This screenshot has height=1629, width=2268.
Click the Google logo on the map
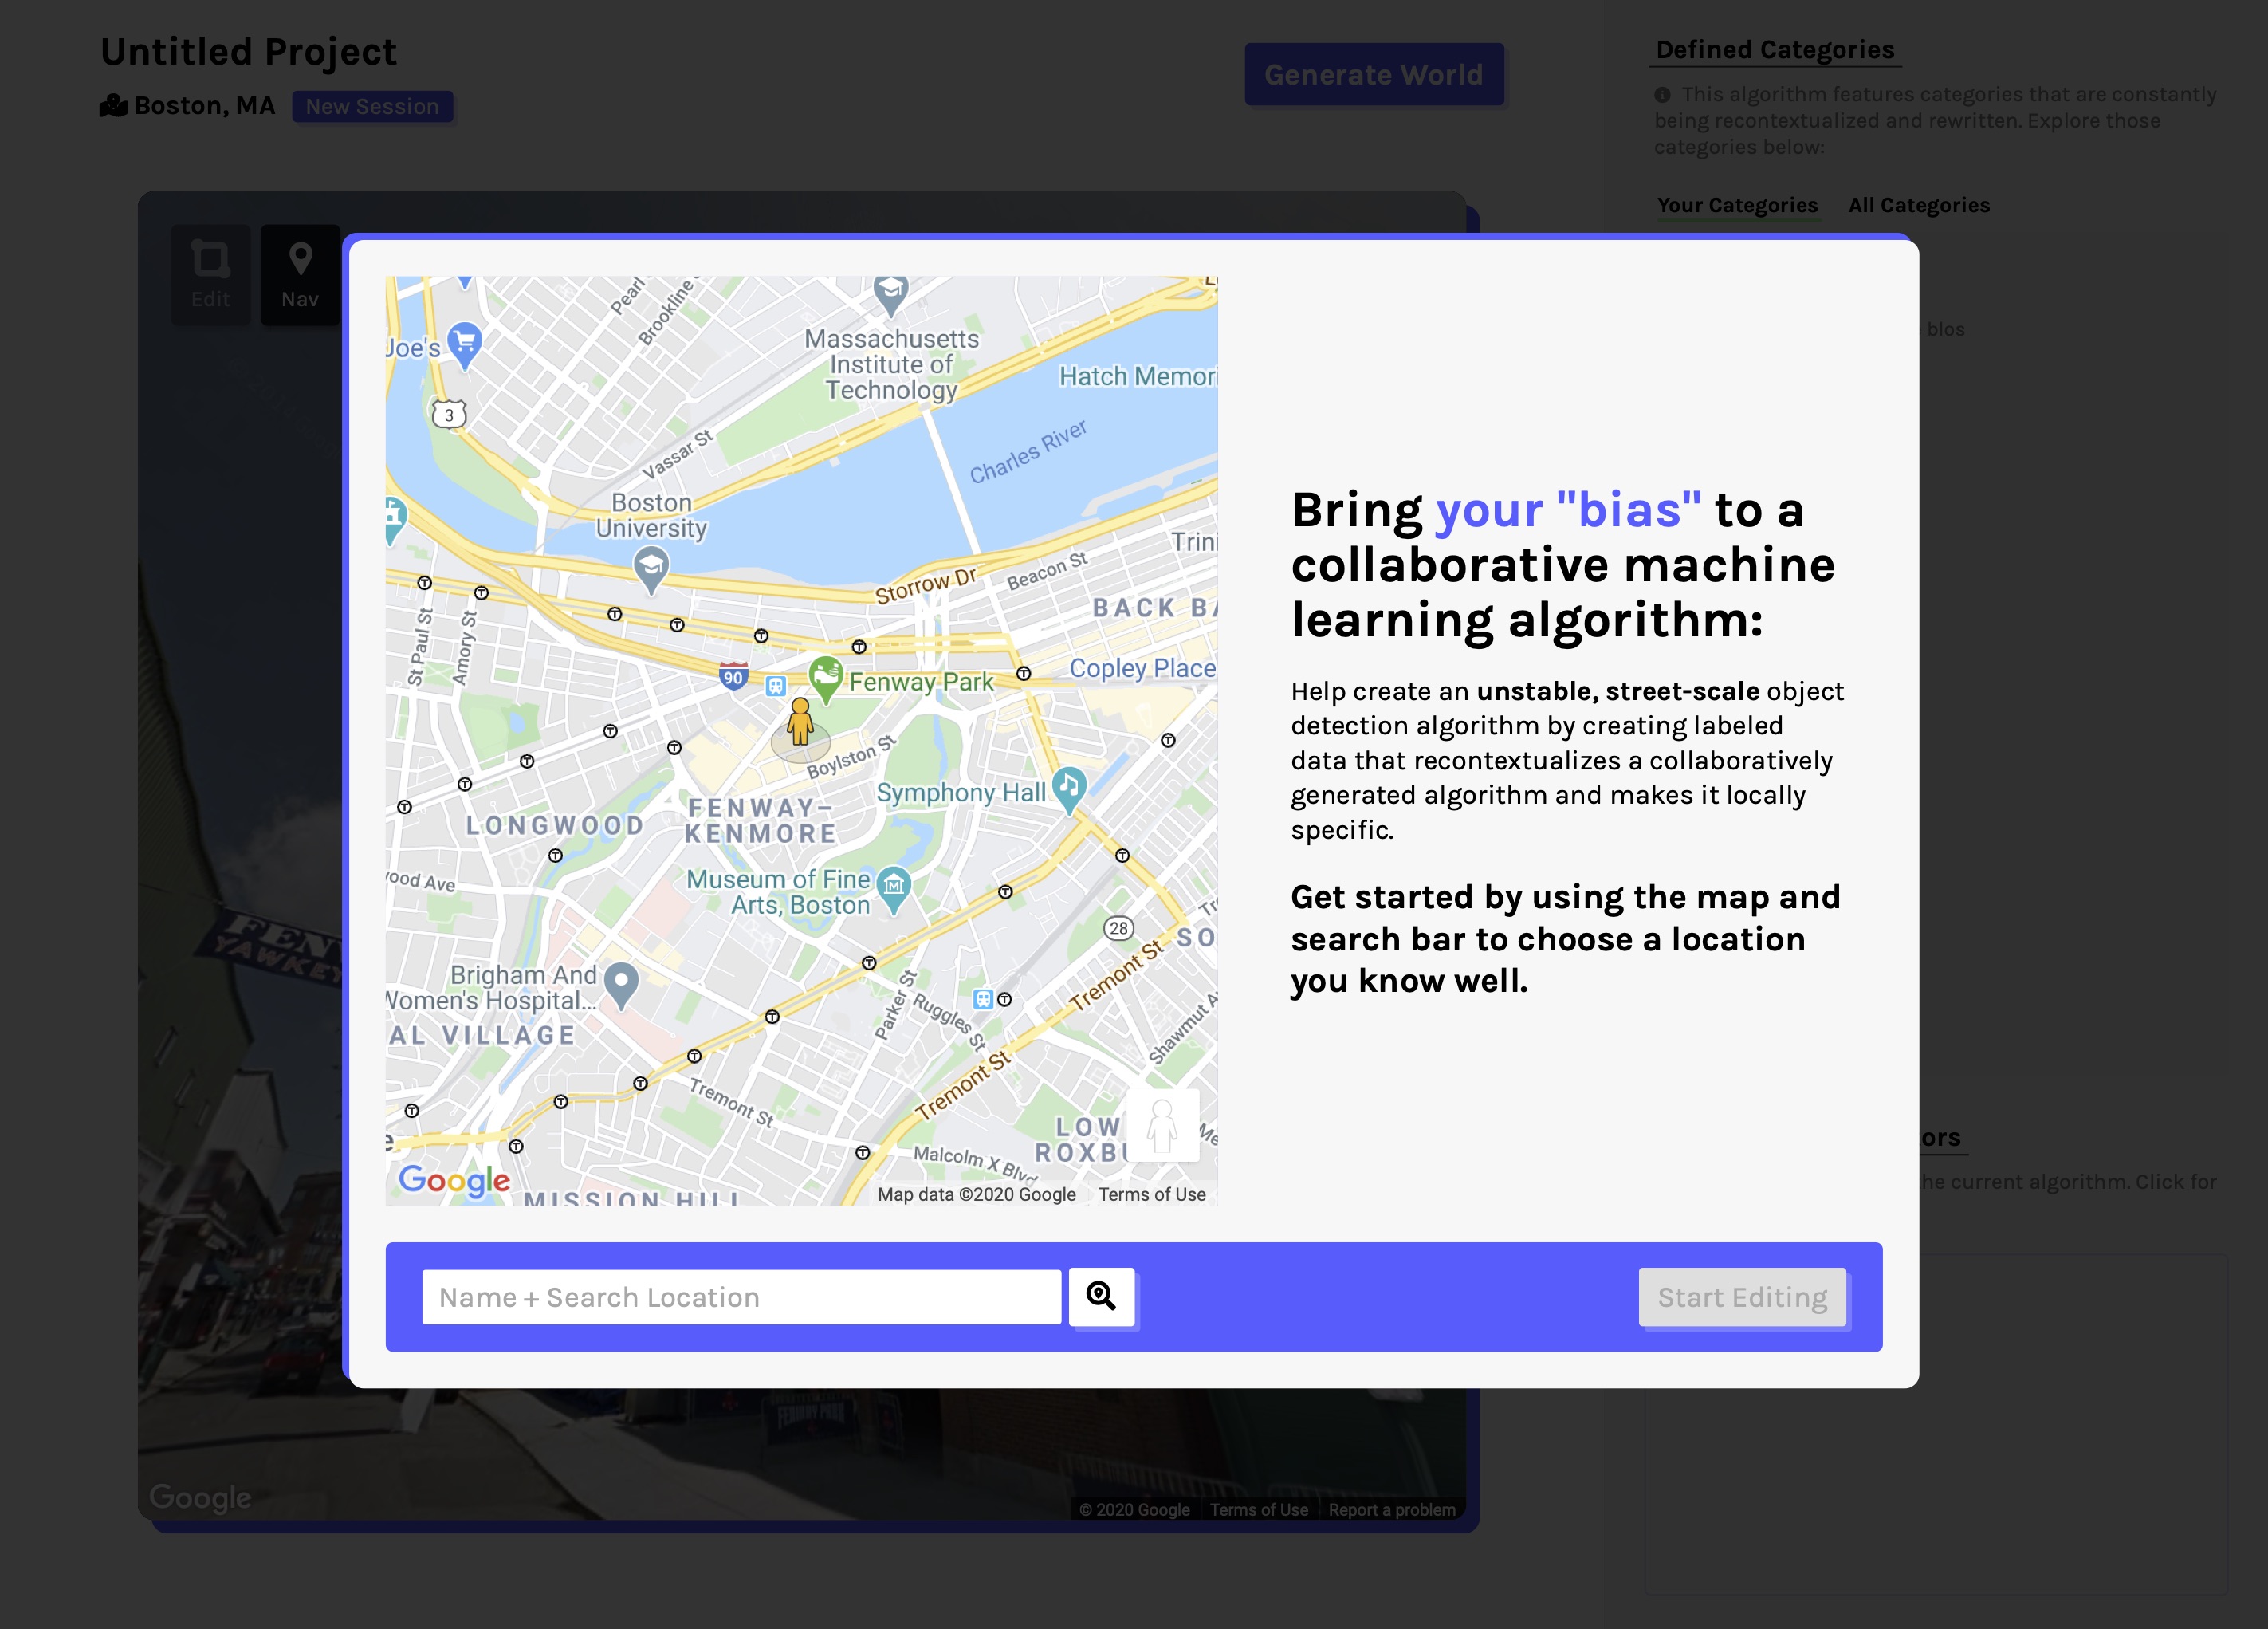tap(454, 1180)
